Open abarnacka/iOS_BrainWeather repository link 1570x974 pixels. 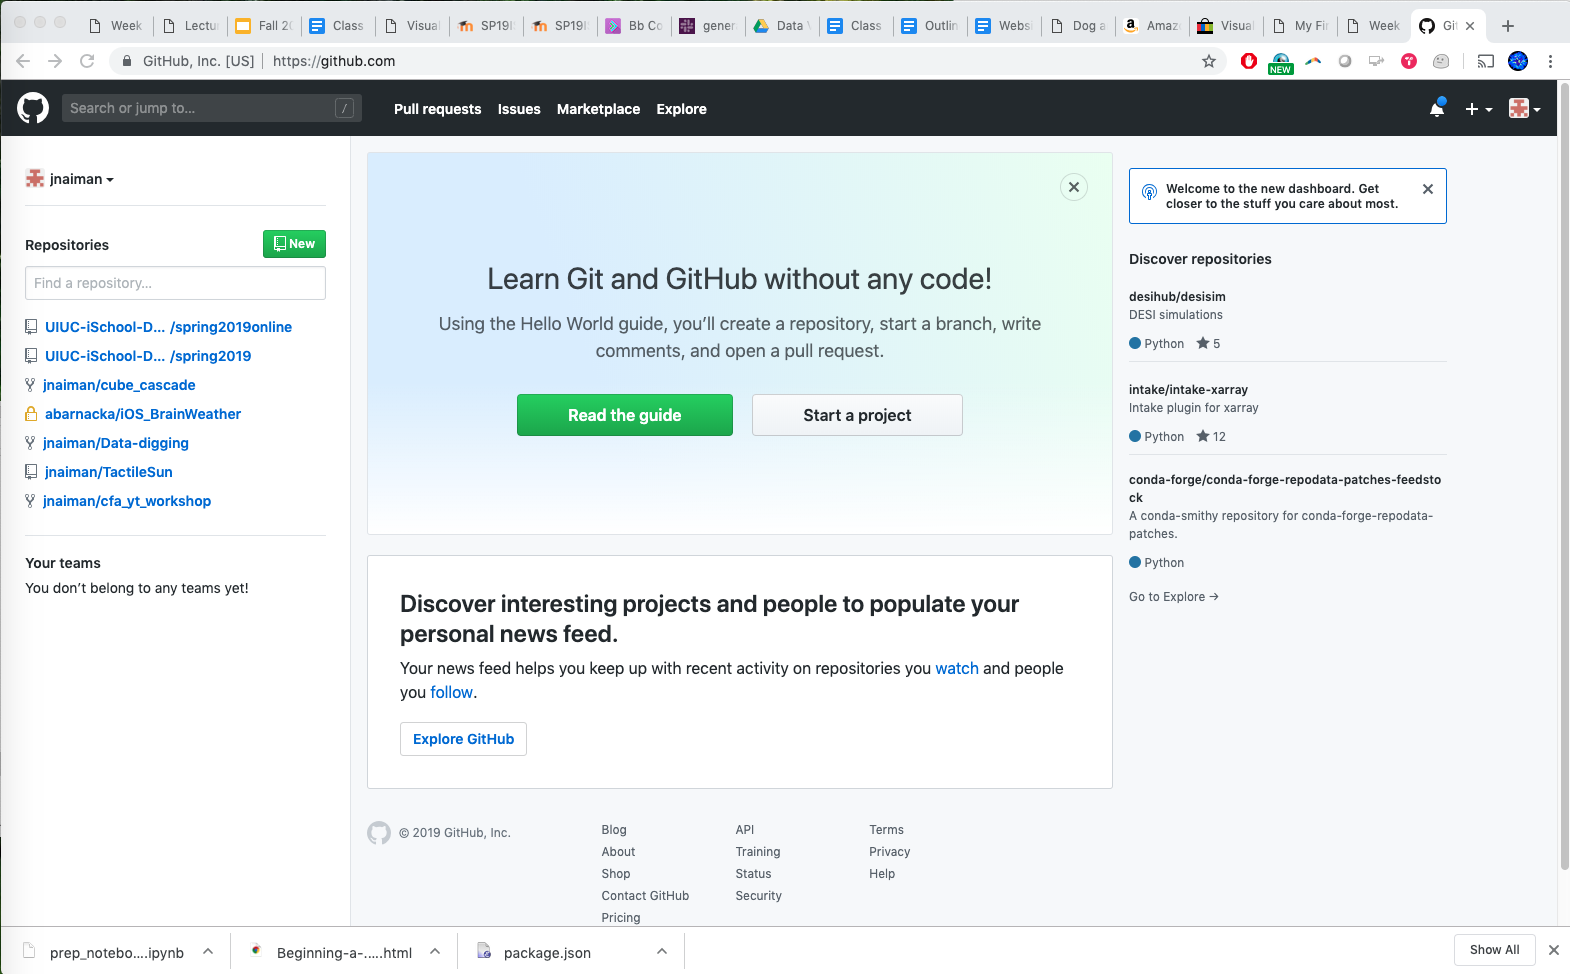click(x=143, y=414)
